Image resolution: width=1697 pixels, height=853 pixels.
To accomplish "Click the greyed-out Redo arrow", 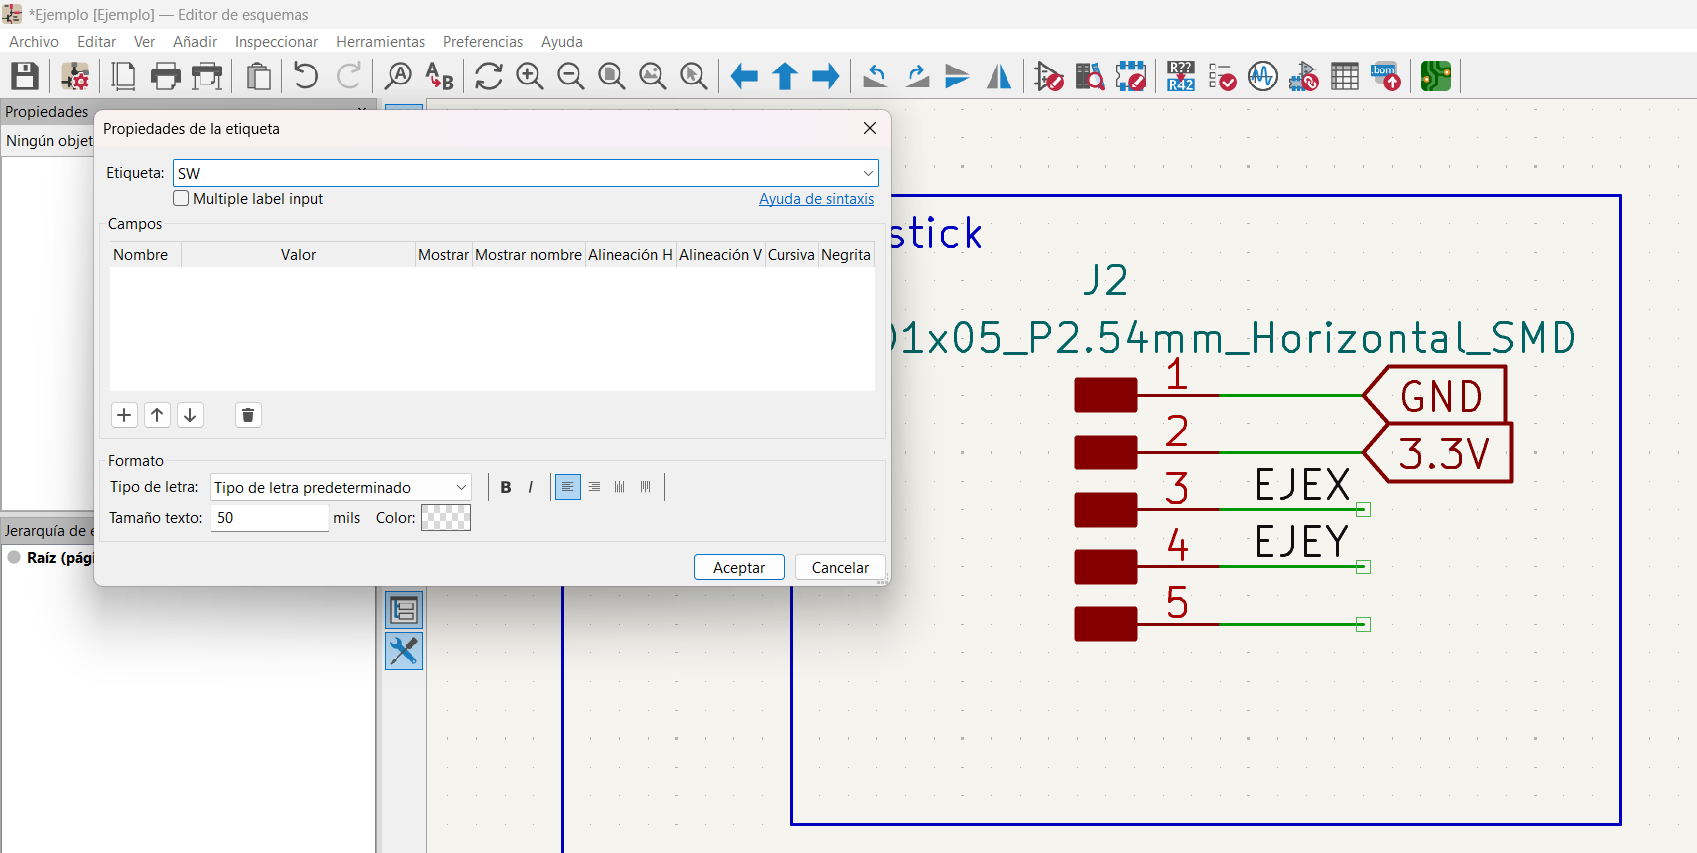I will coord(348,76).
